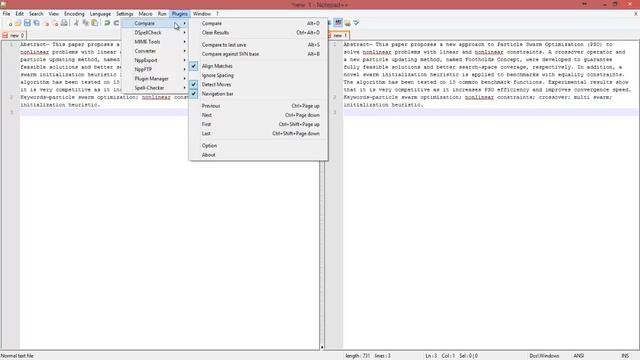Expand the Converter submenu
The width and height of the screenshot is (640, 360).
[155, 51]
